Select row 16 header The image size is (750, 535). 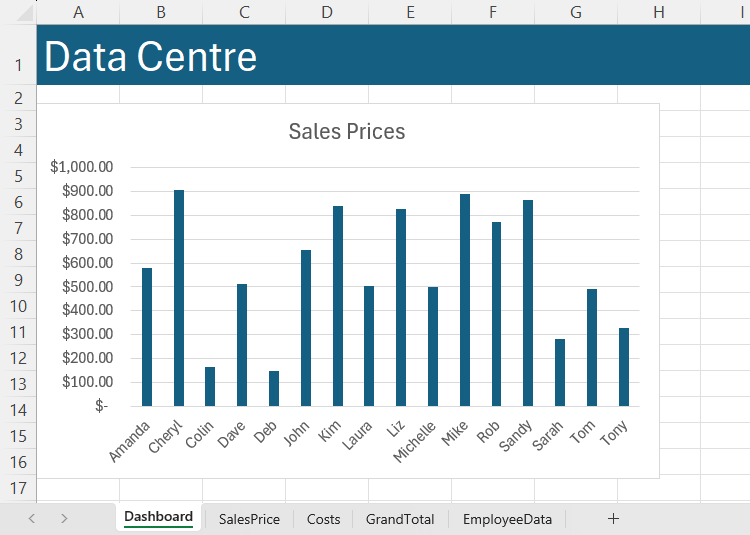pyautogui.click(x=18, y=462)
